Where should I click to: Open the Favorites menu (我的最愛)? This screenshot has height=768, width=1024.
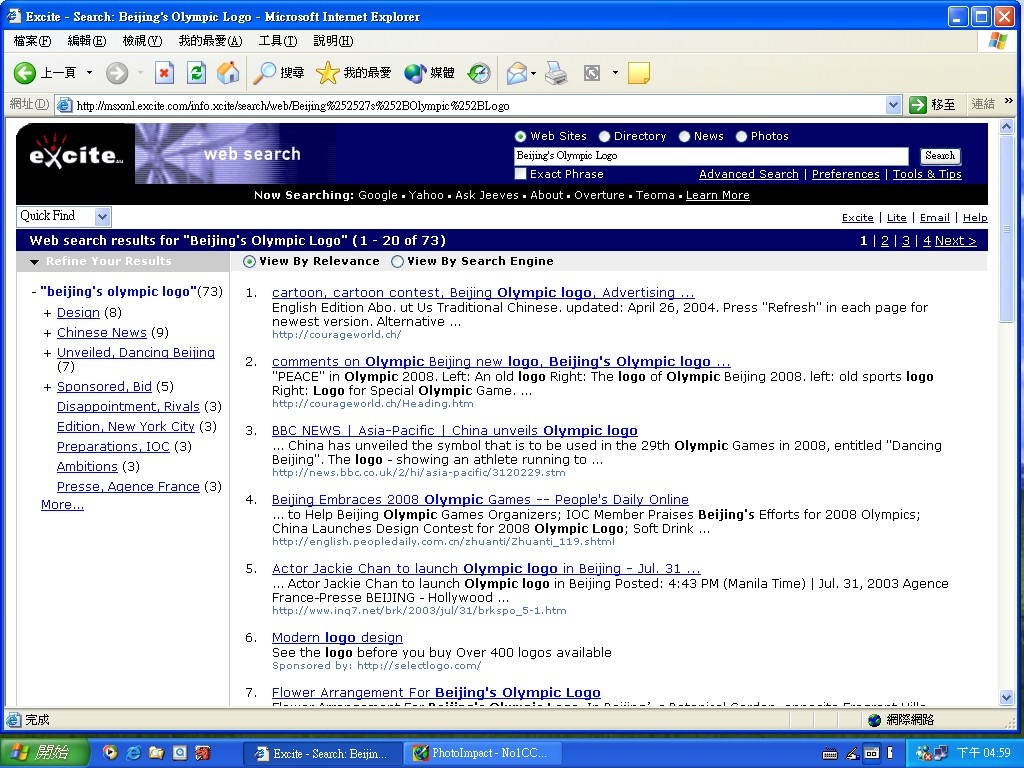pyautogui.click(x=210, y=40)
